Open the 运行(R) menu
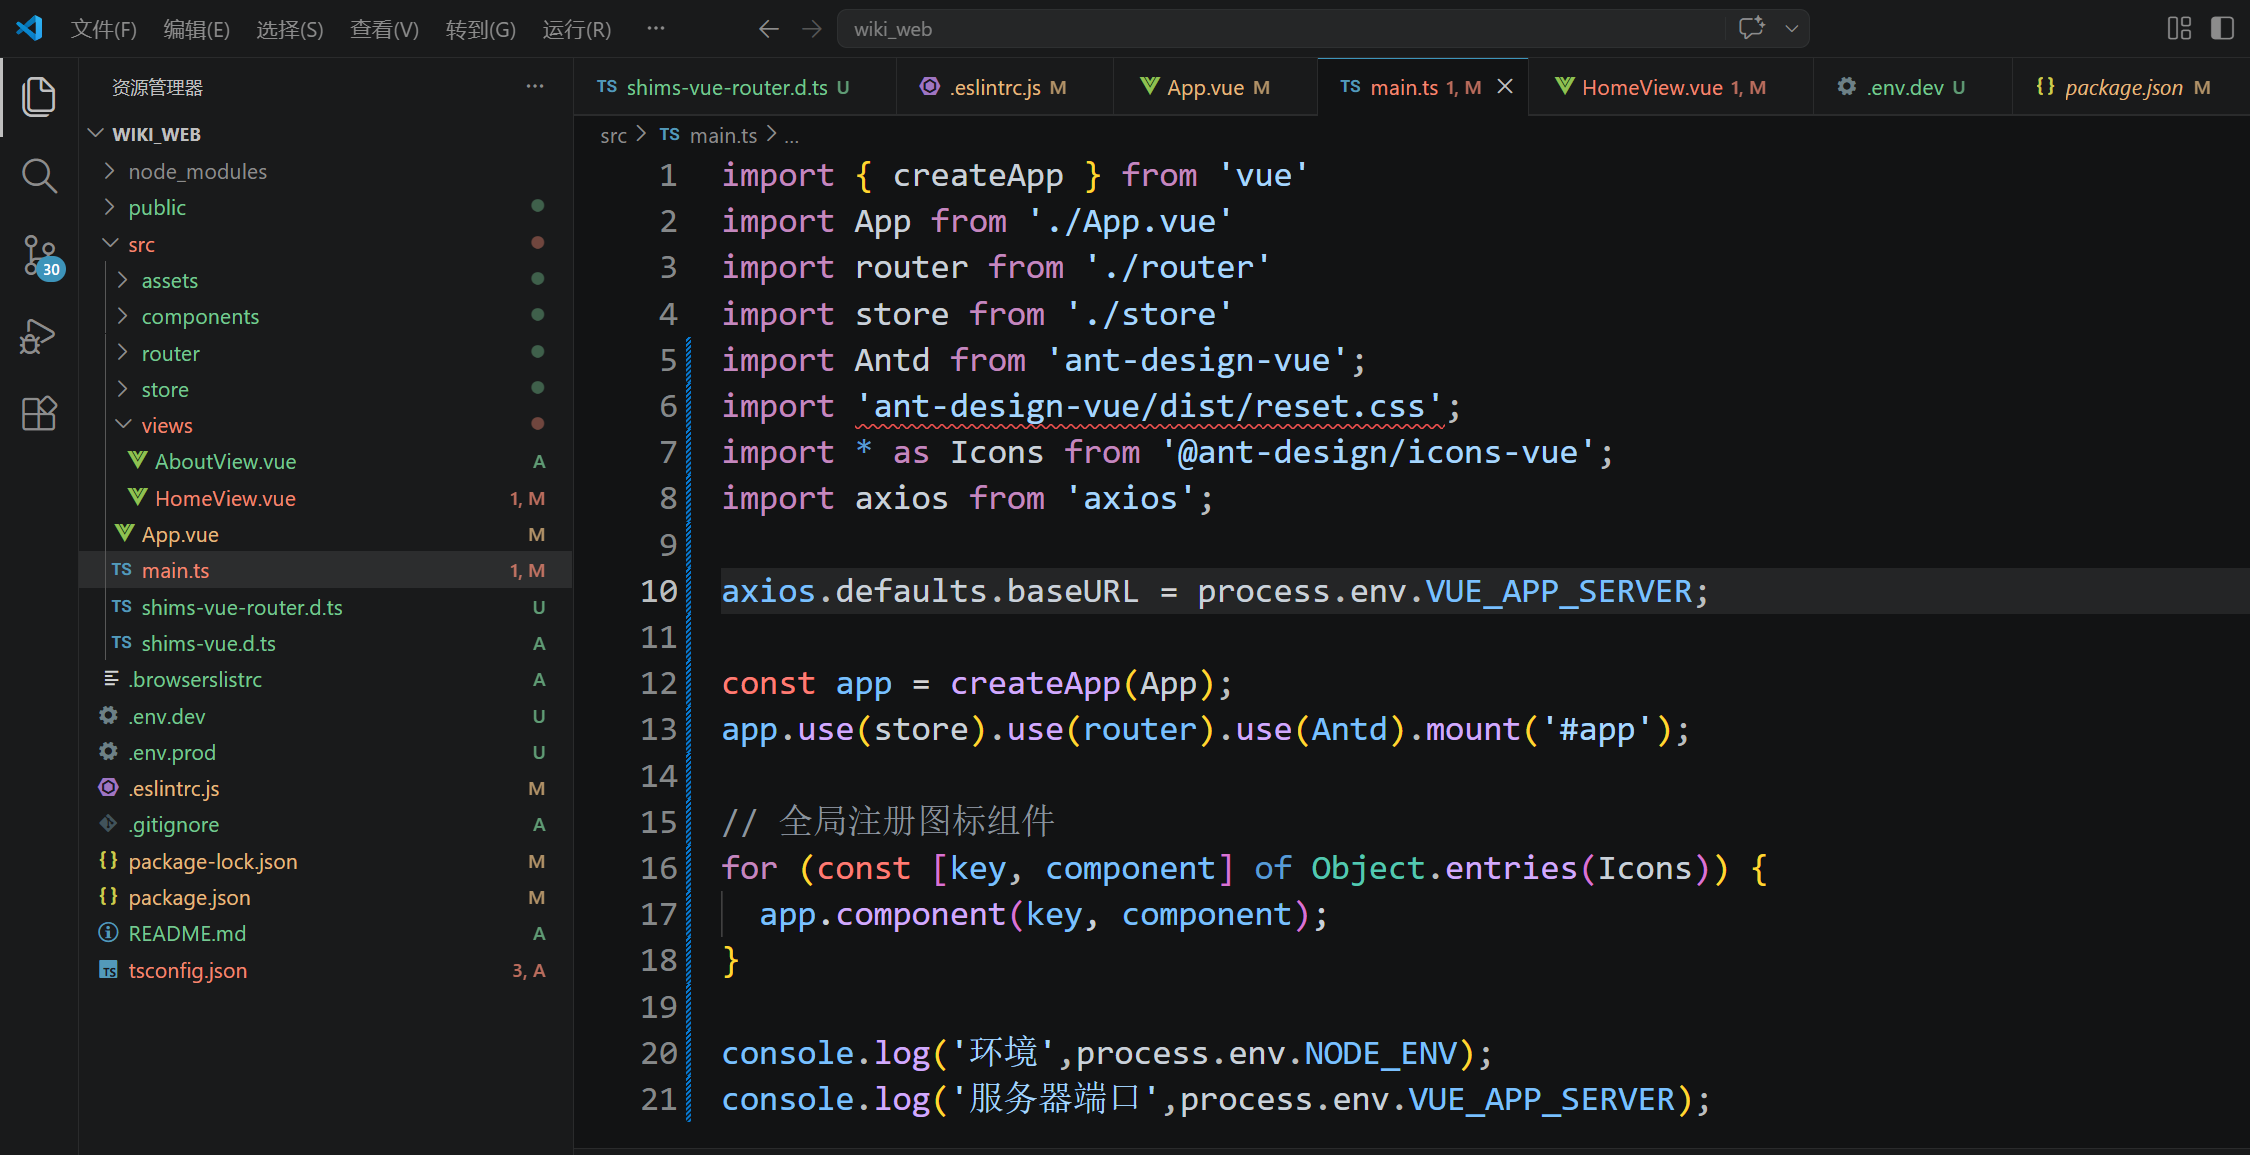 pos(577,29)
